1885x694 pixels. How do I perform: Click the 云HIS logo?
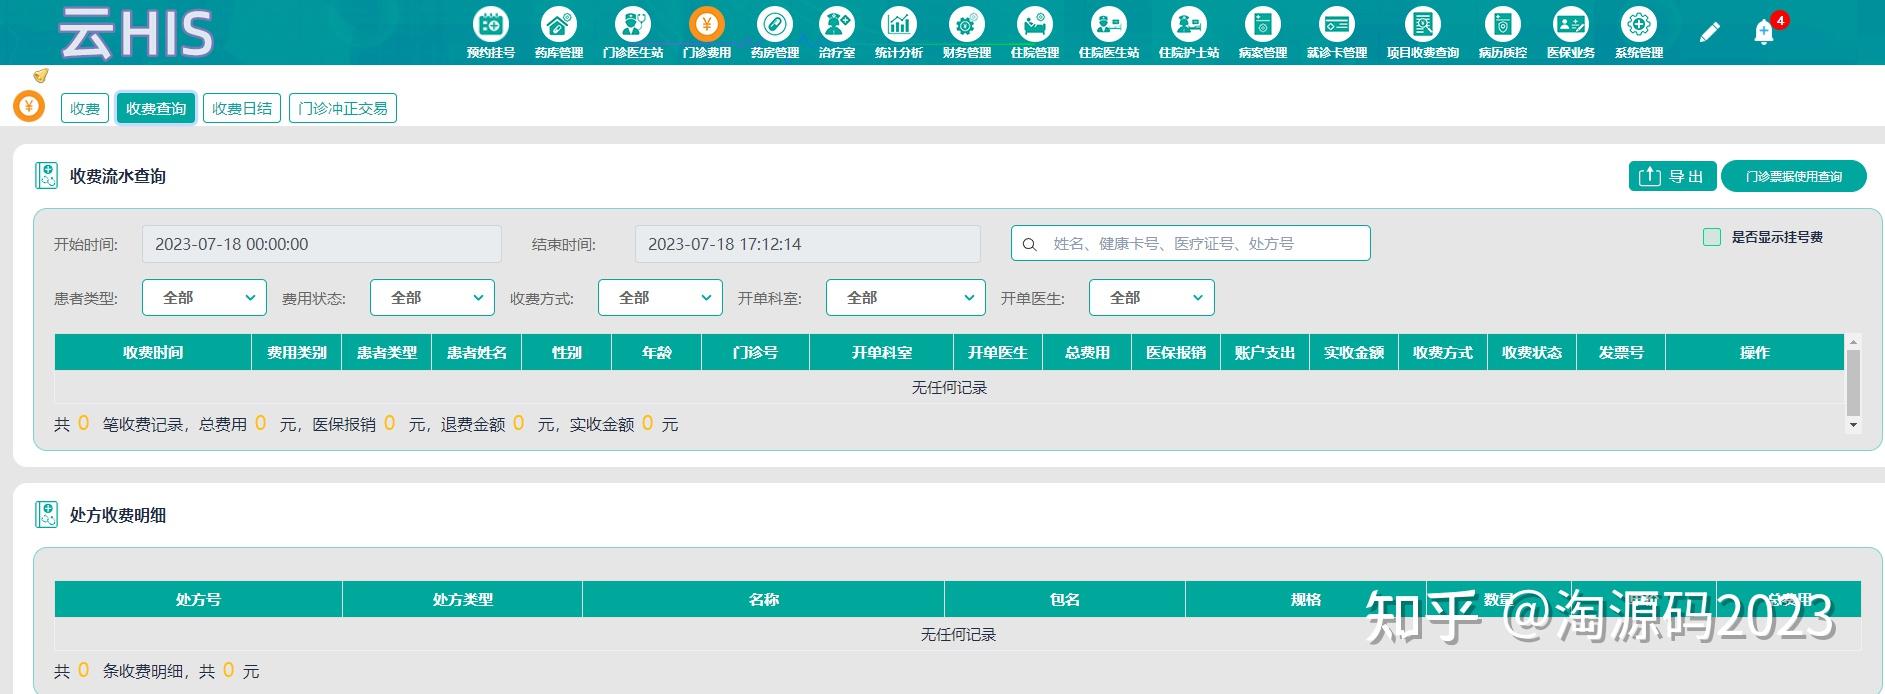[136, 33]
